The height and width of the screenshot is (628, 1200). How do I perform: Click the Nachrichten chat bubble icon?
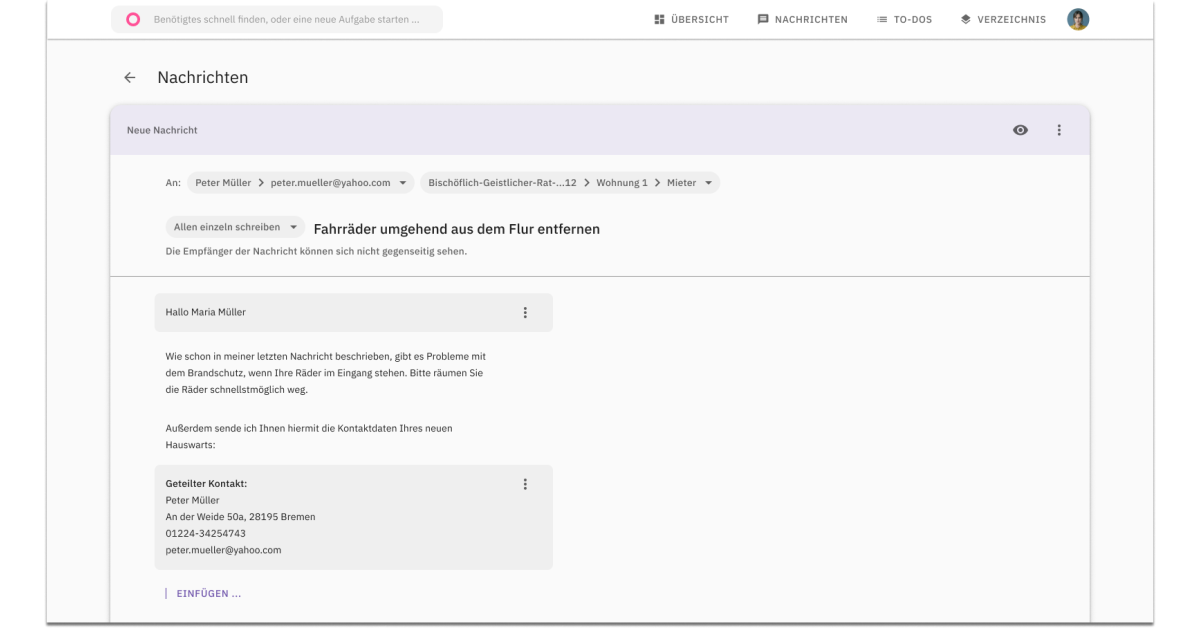pos(763,19)
